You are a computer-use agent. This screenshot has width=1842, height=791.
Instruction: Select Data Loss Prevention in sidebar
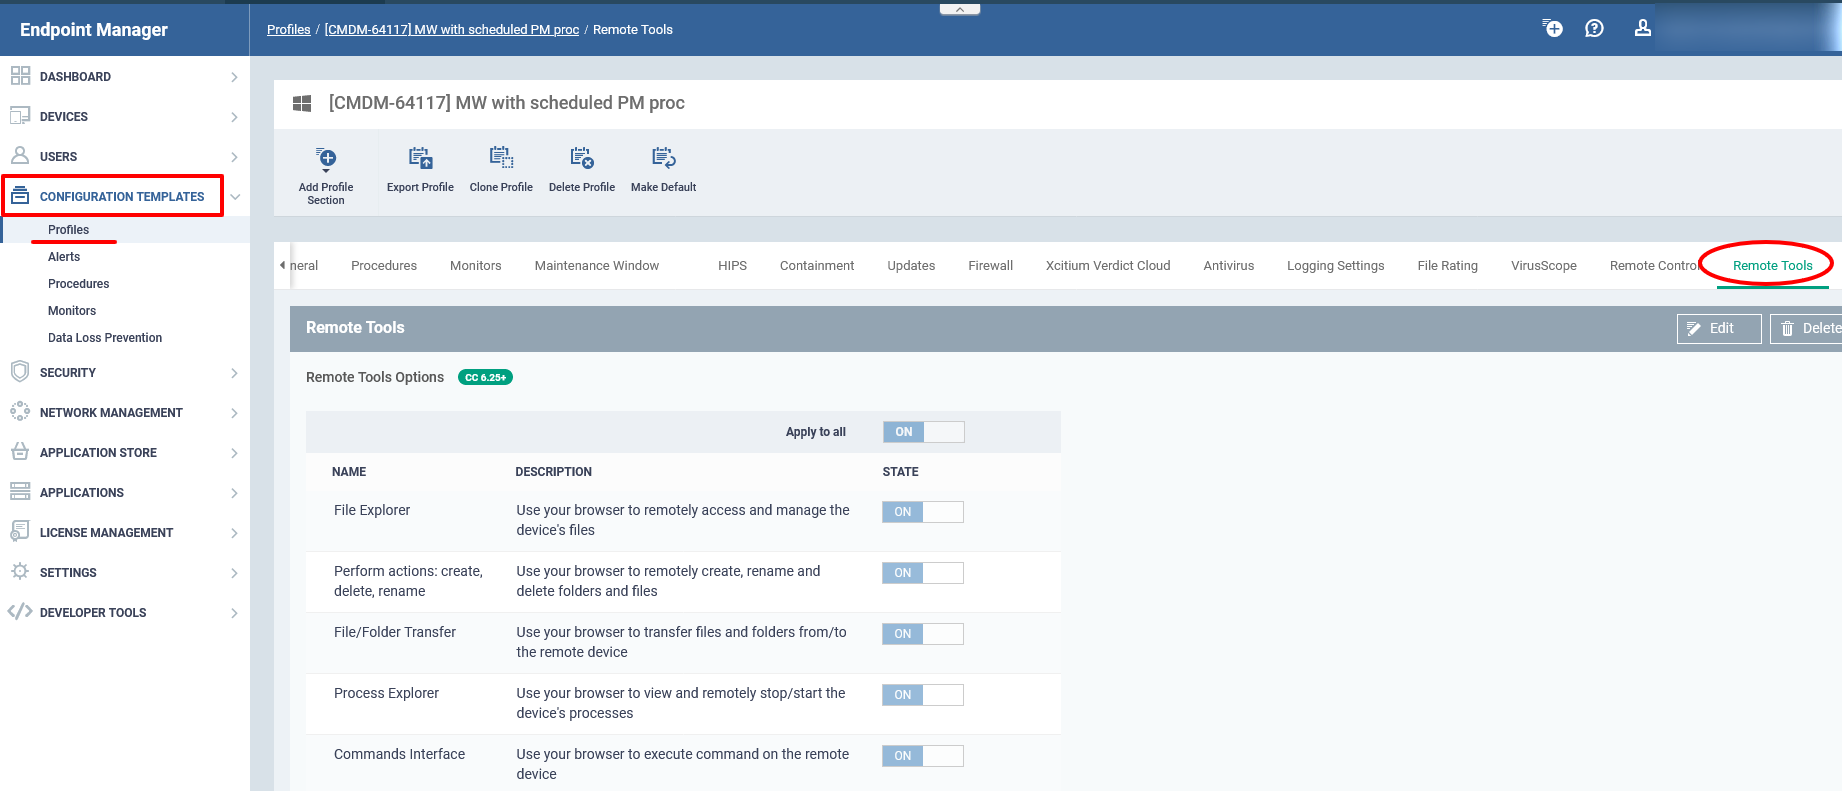click(x=105, y=338)
